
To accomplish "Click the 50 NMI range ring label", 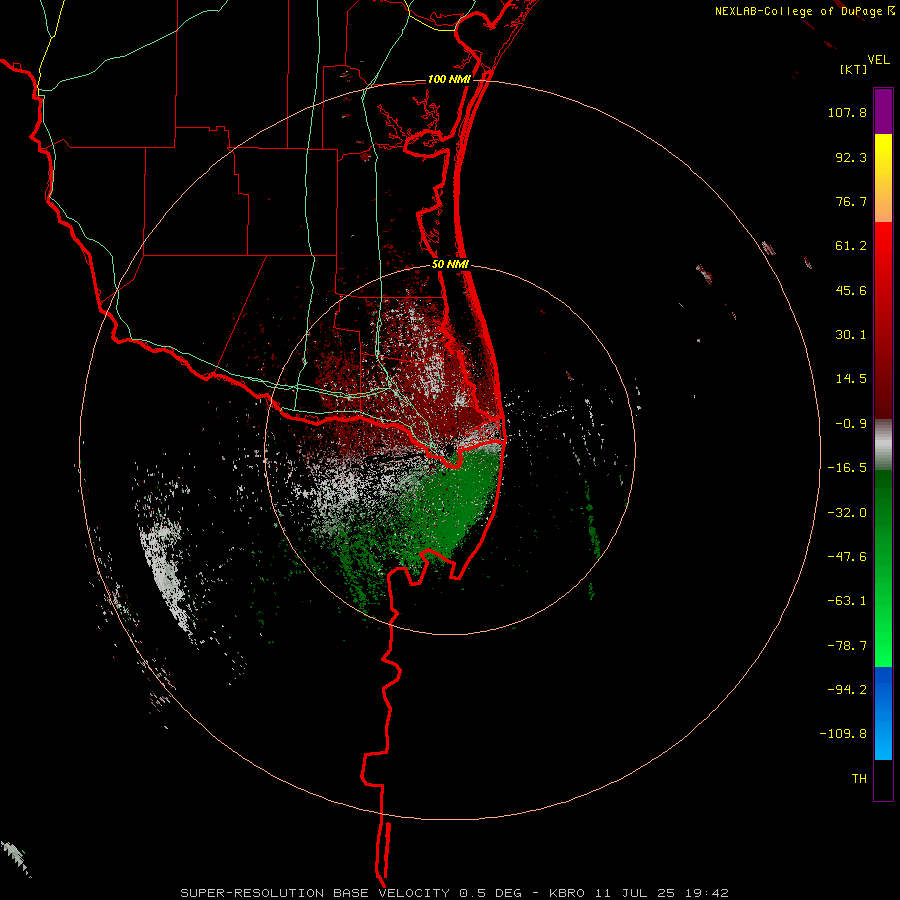I will click(450, 265).
